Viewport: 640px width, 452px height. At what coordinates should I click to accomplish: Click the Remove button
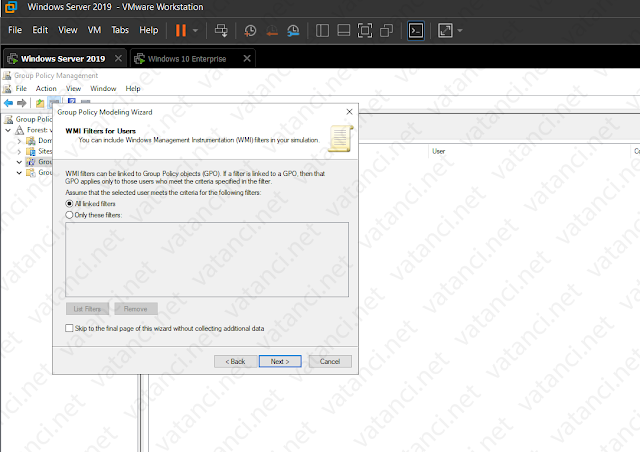136,309
